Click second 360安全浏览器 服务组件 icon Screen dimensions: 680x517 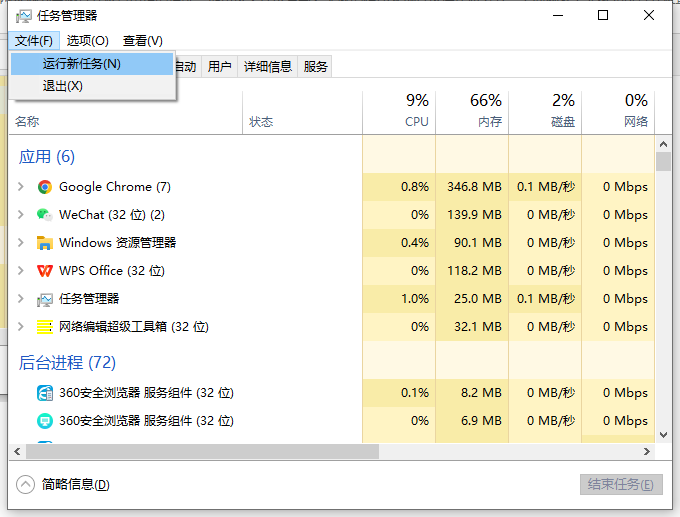44,421
